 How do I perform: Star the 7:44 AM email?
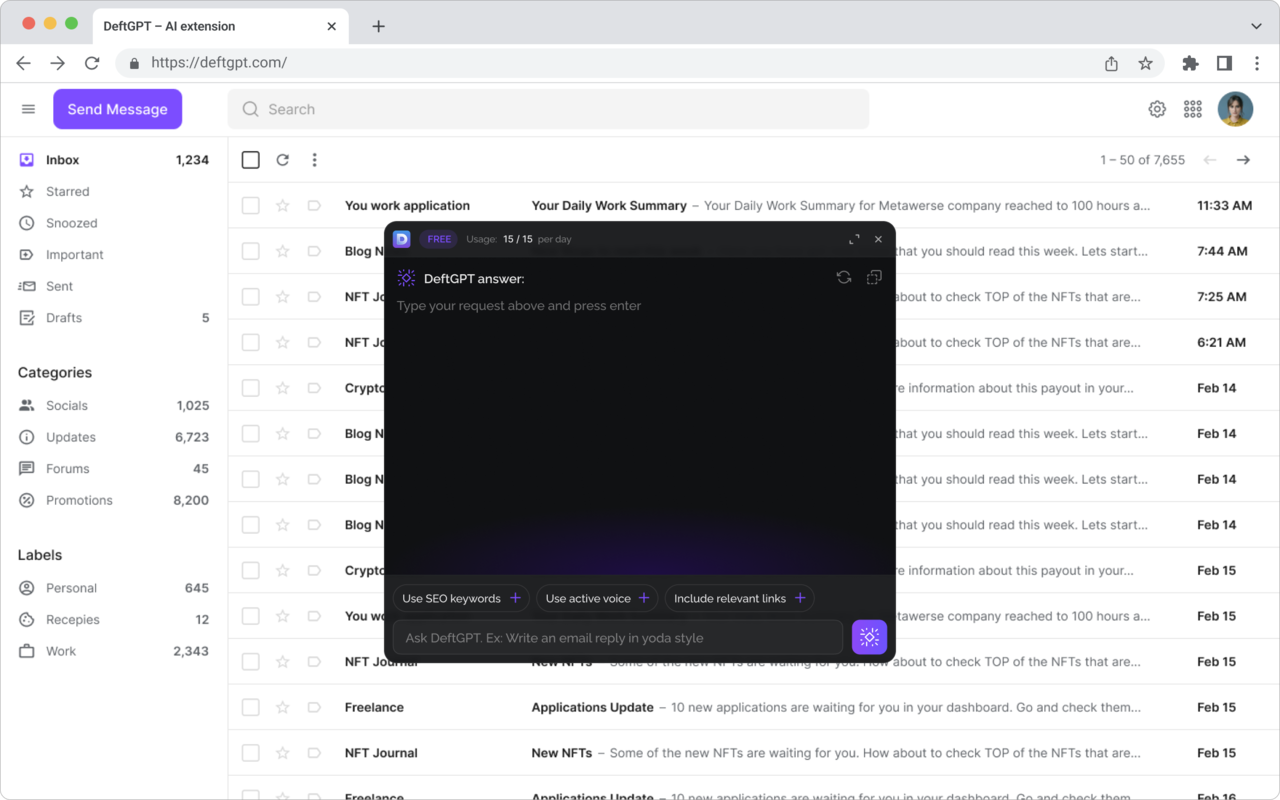(283, 251)
